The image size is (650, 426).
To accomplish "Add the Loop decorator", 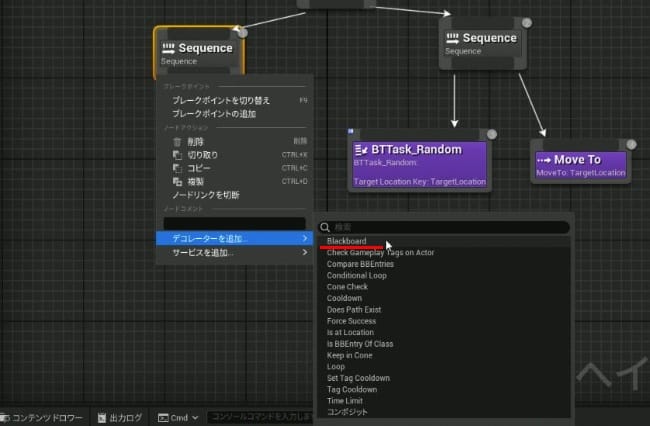I will pyautogui.click(x=336, y=367).
